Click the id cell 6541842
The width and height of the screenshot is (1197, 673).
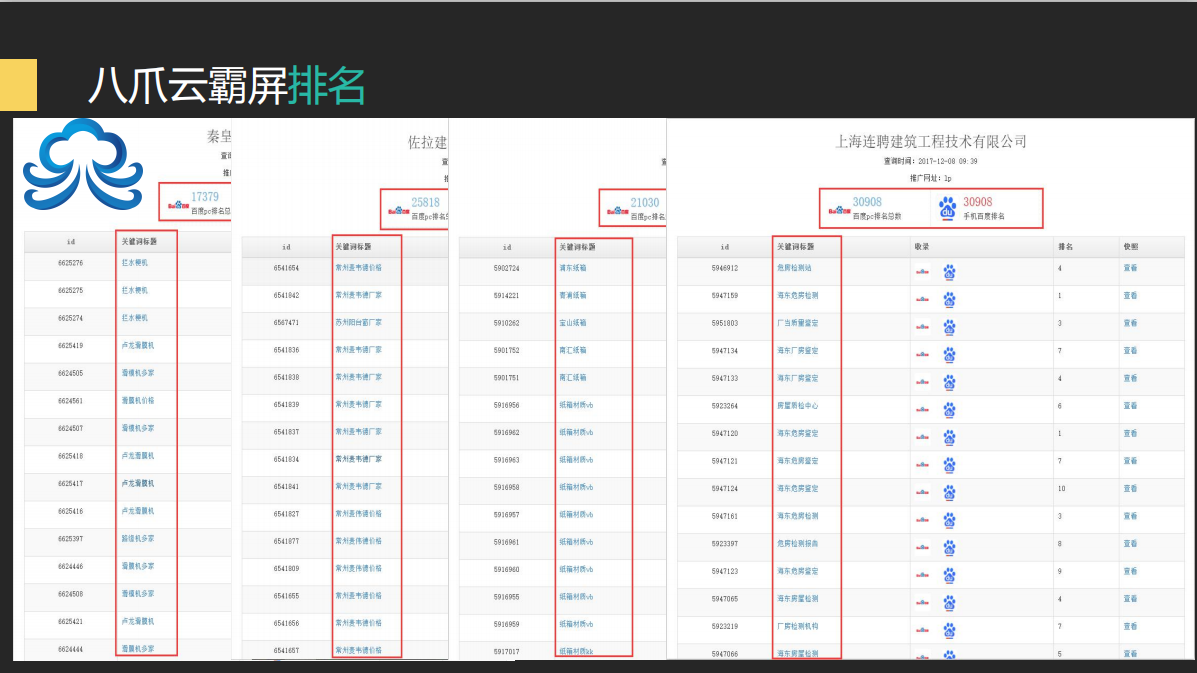(x=286, y=295)
